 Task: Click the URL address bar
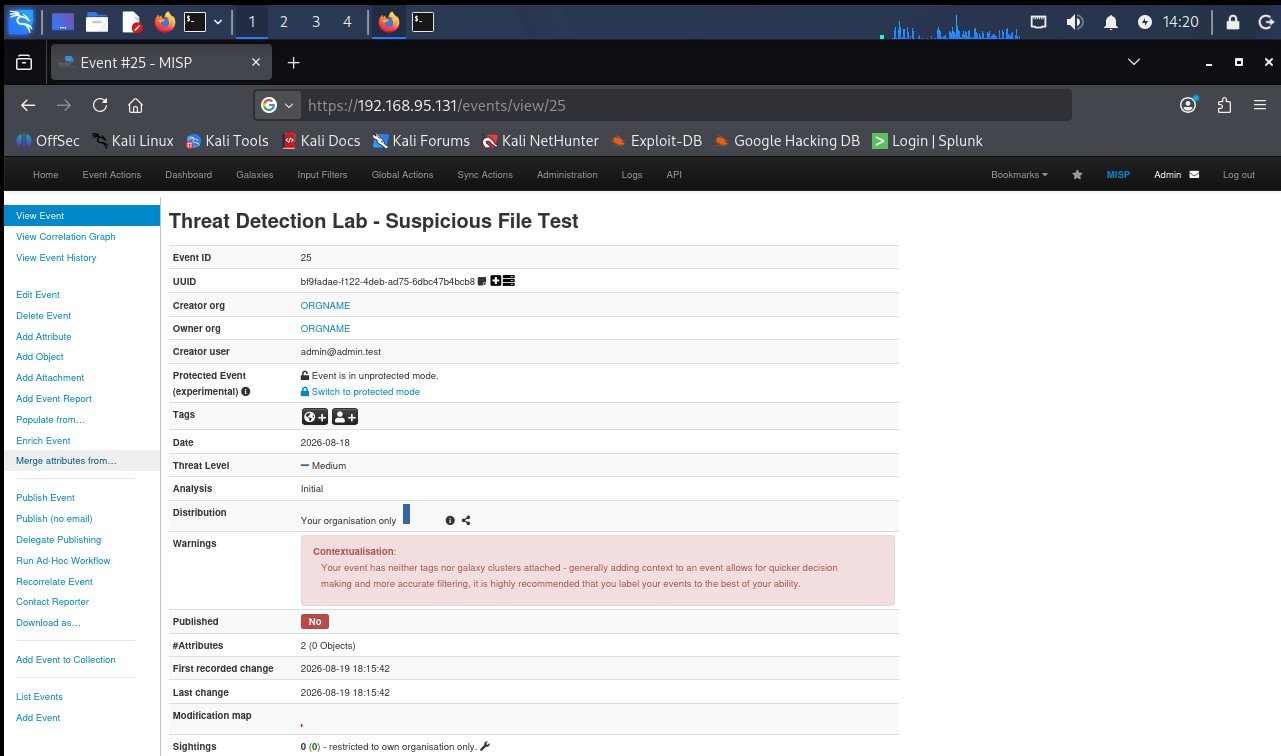tap(685, 105)
